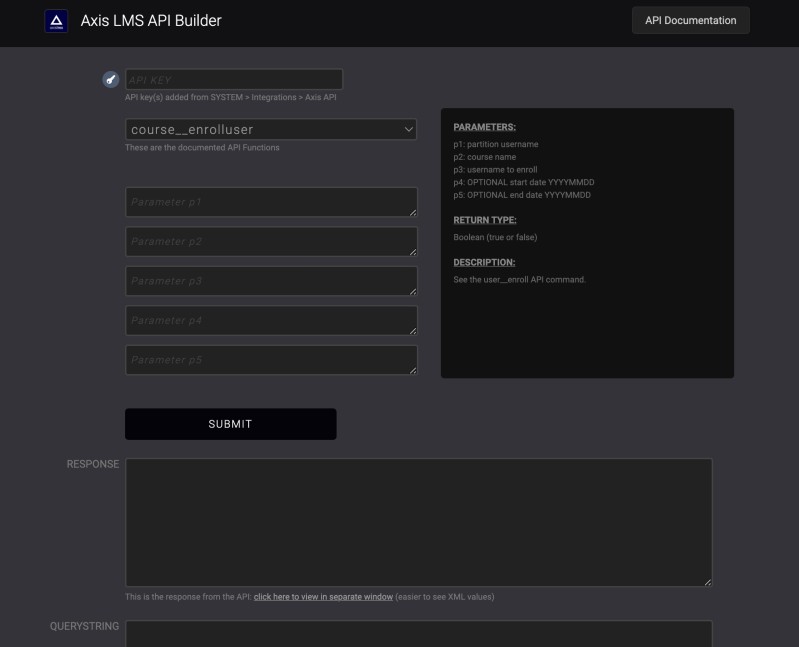
Task: Click the resize grip on Parameter p5 field
Action: (x=413, y=370)
